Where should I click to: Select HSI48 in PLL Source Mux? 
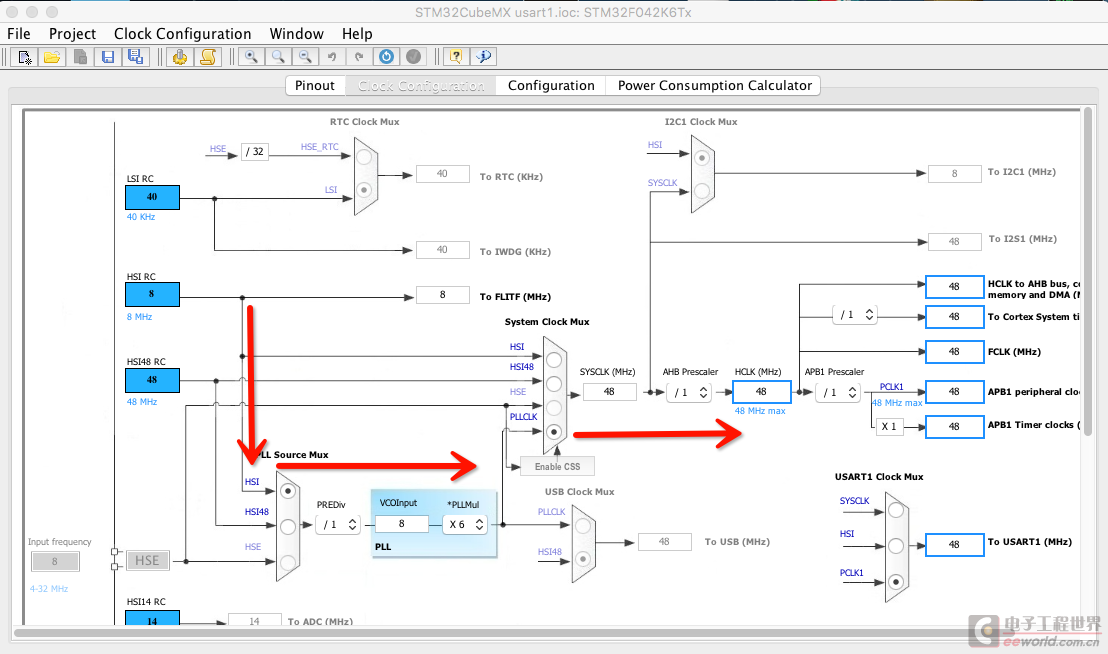tap(288, 526)
